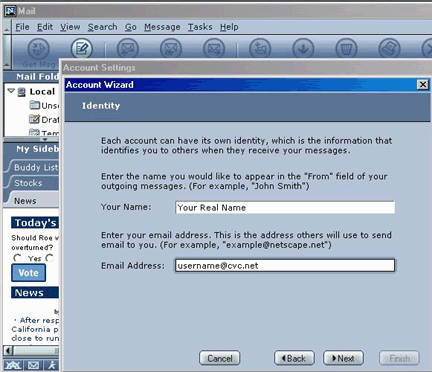Click the Today's heading in News panel
The image size is (432, 372).
[x=35, y=223]
